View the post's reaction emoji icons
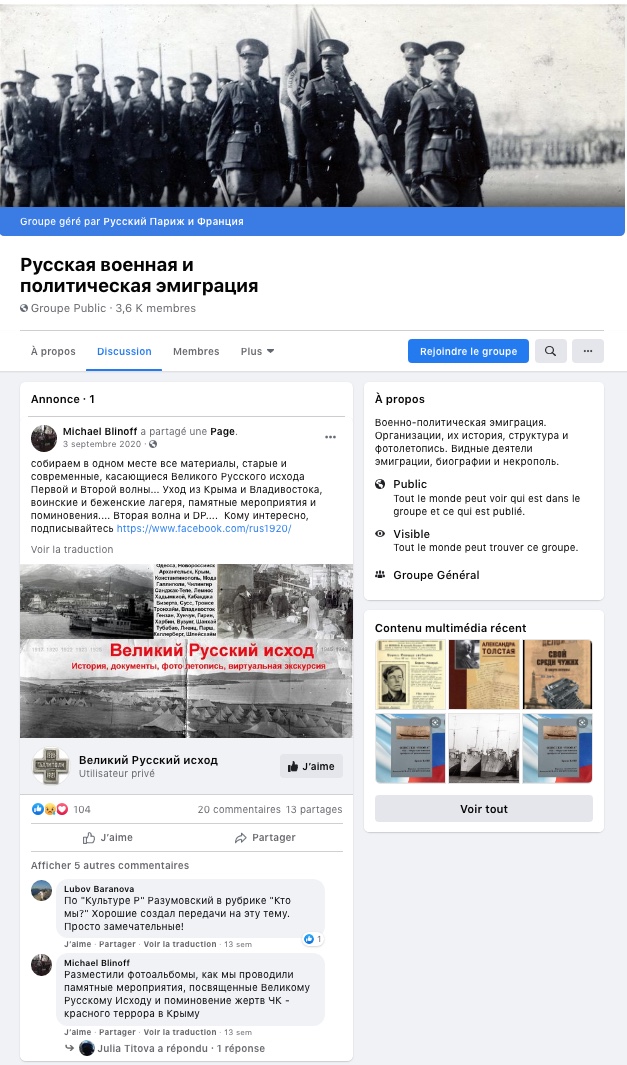This screenshot has width=627, height=1065. (x=50, y=809)
